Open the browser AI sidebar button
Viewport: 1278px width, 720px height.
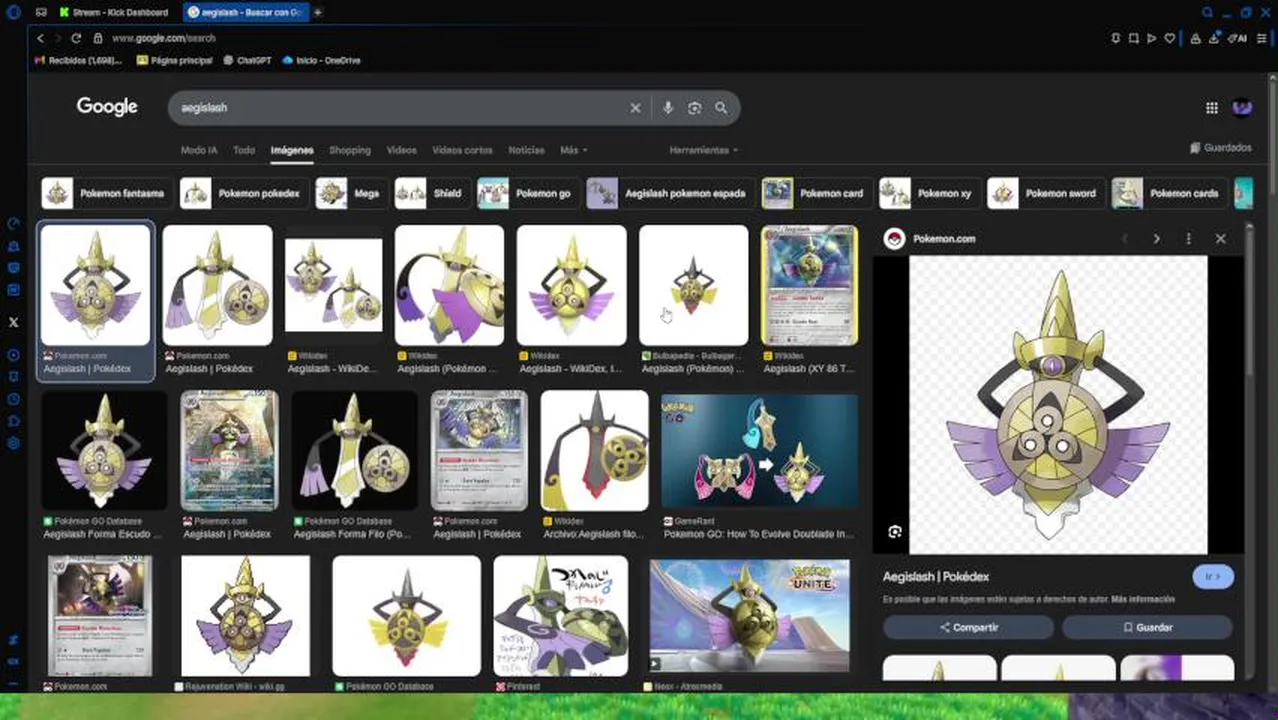pyautogui.click(x=1237, y=38)
